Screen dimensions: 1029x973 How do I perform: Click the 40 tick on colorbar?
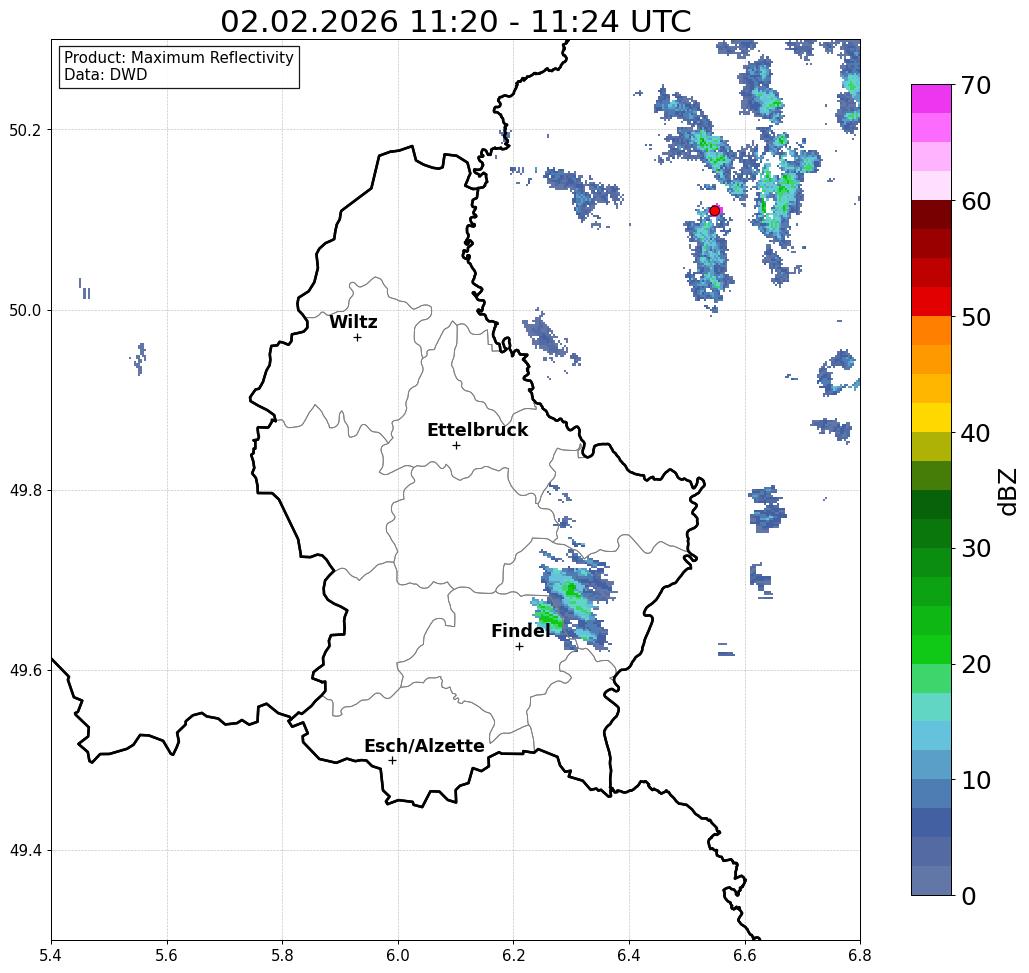click(x=975, y=433)
